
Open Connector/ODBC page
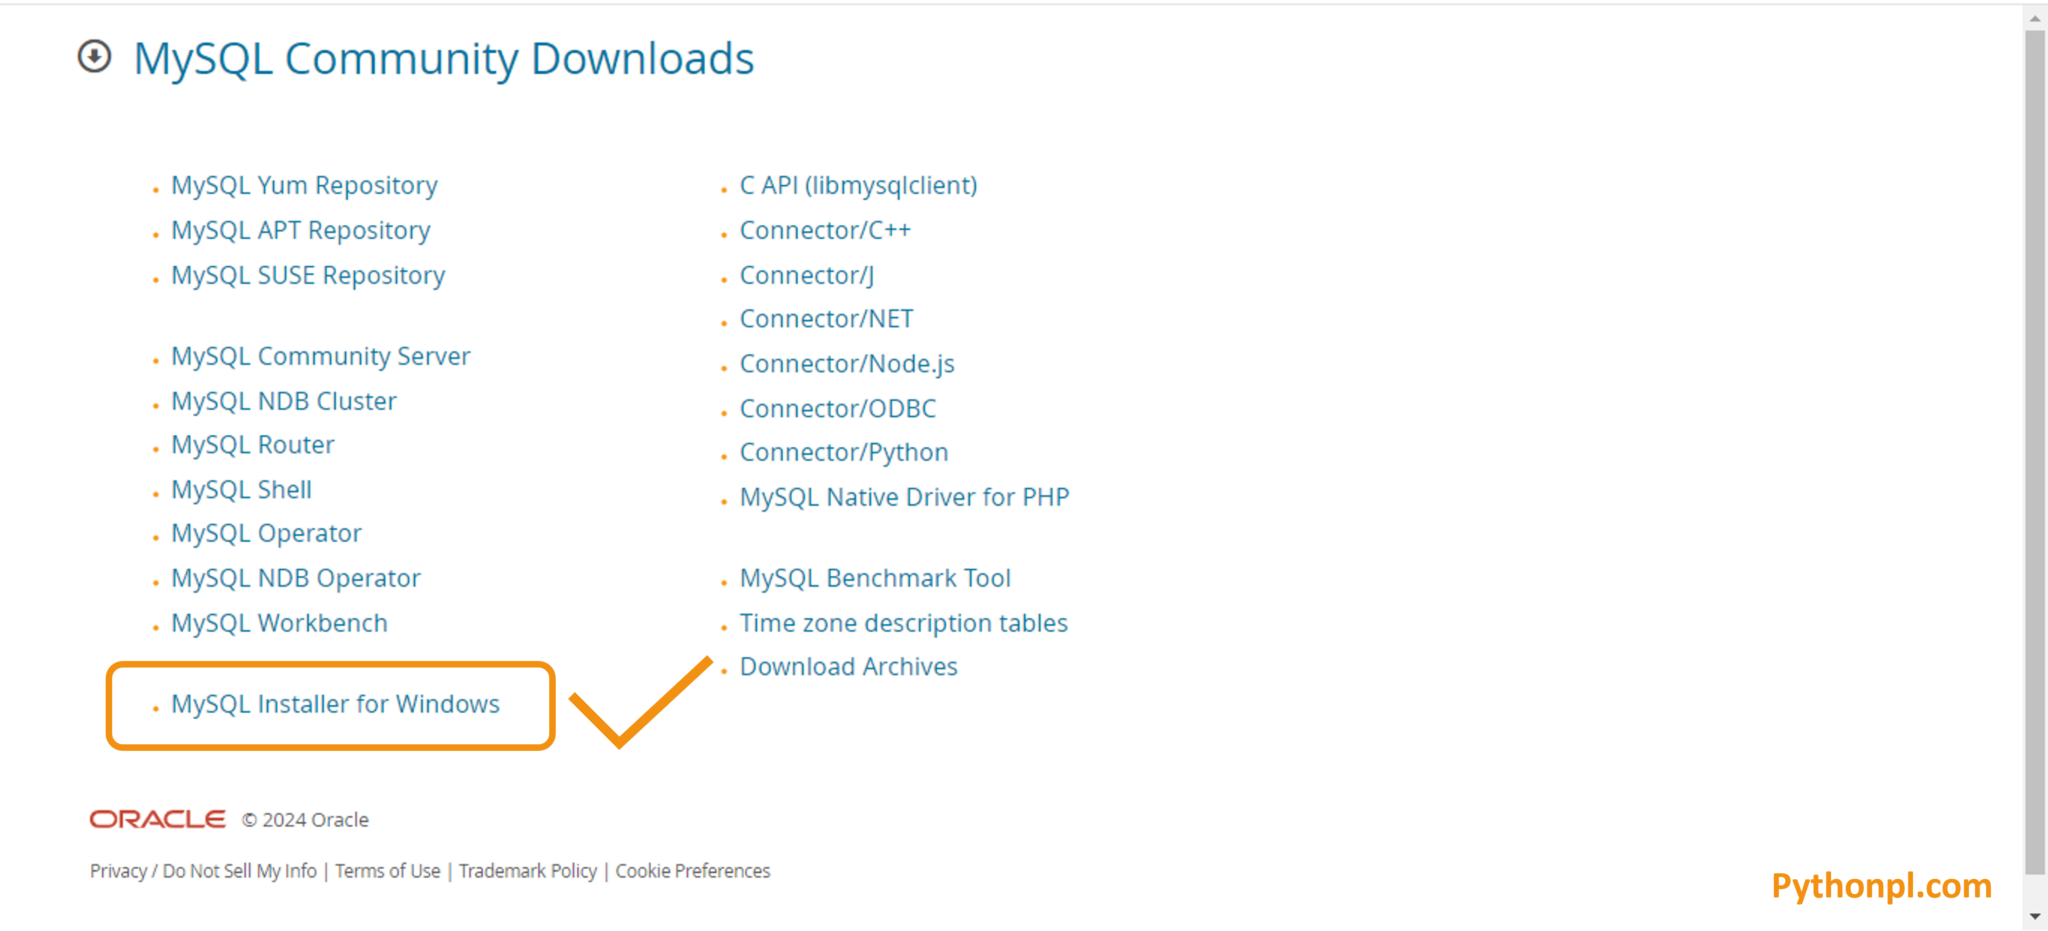tap(837, 408)
